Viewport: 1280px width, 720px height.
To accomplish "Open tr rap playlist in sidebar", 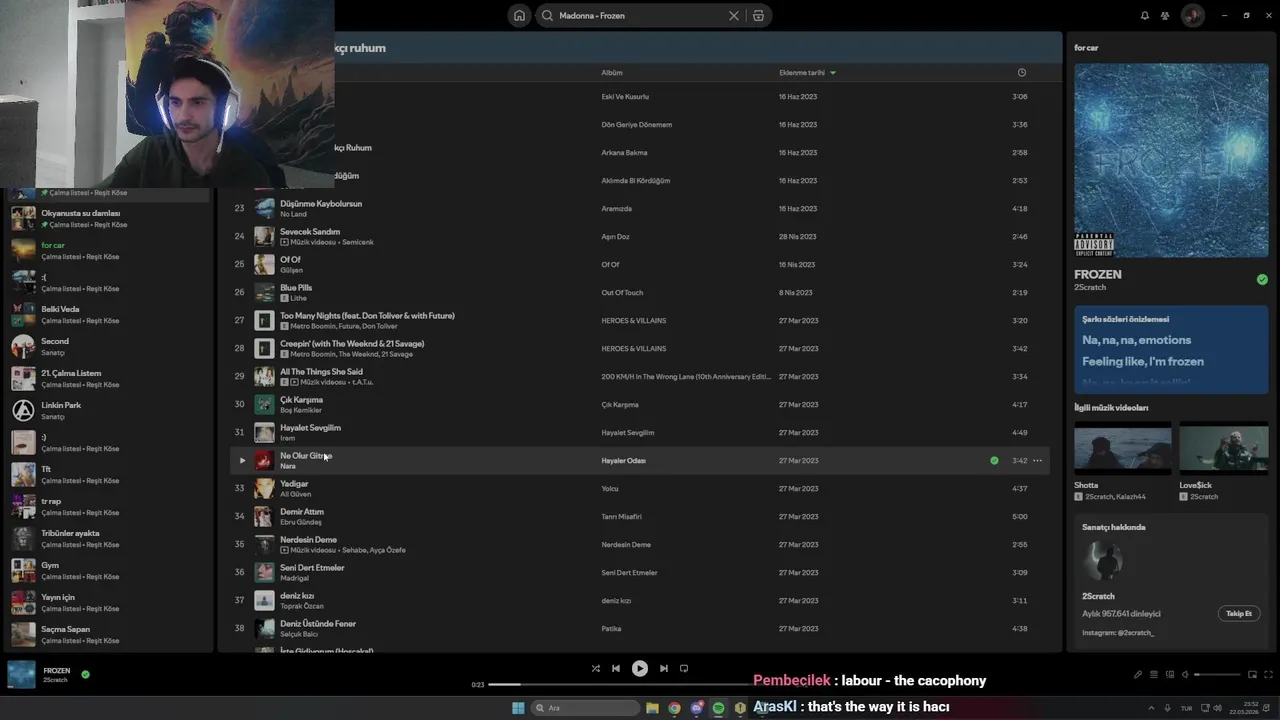I will coord(108,506).
